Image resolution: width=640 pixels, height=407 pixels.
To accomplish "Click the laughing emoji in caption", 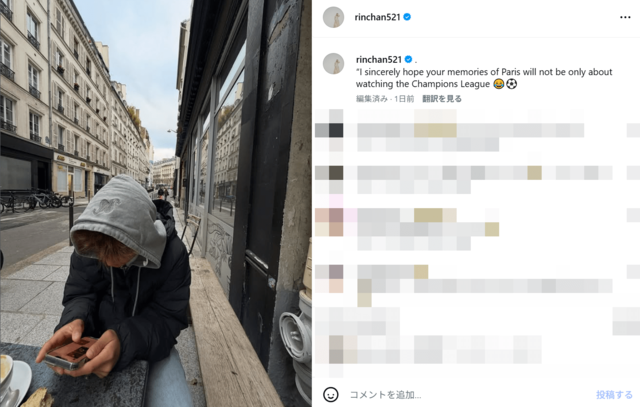I will (x=498, y=84).
